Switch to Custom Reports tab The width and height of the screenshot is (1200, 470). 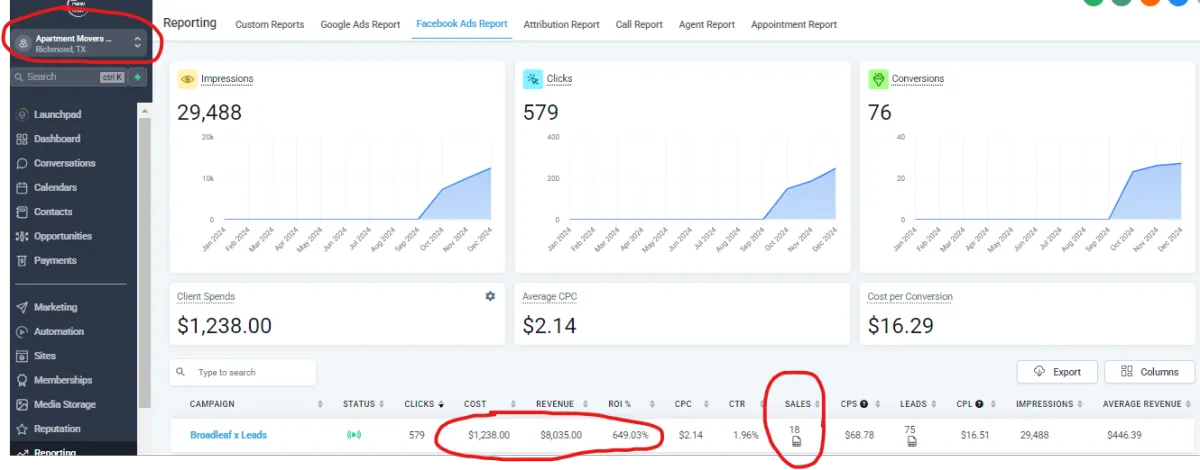[x=270, y=24]
